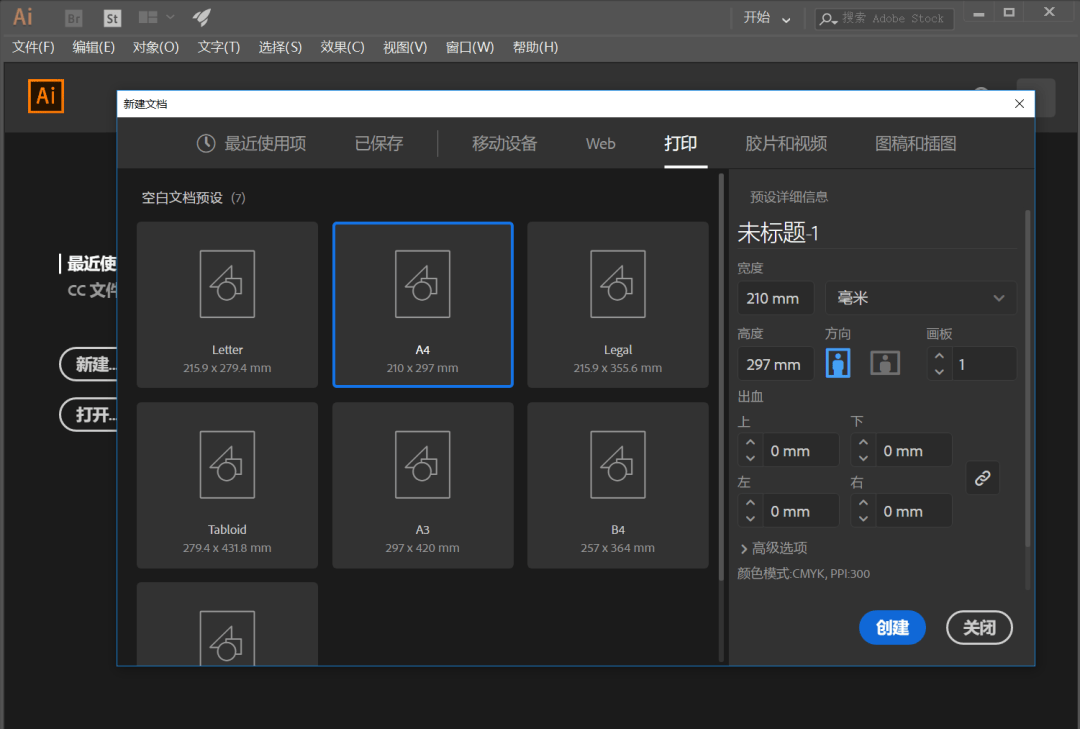Open the 文件 menu

point(31,47)
